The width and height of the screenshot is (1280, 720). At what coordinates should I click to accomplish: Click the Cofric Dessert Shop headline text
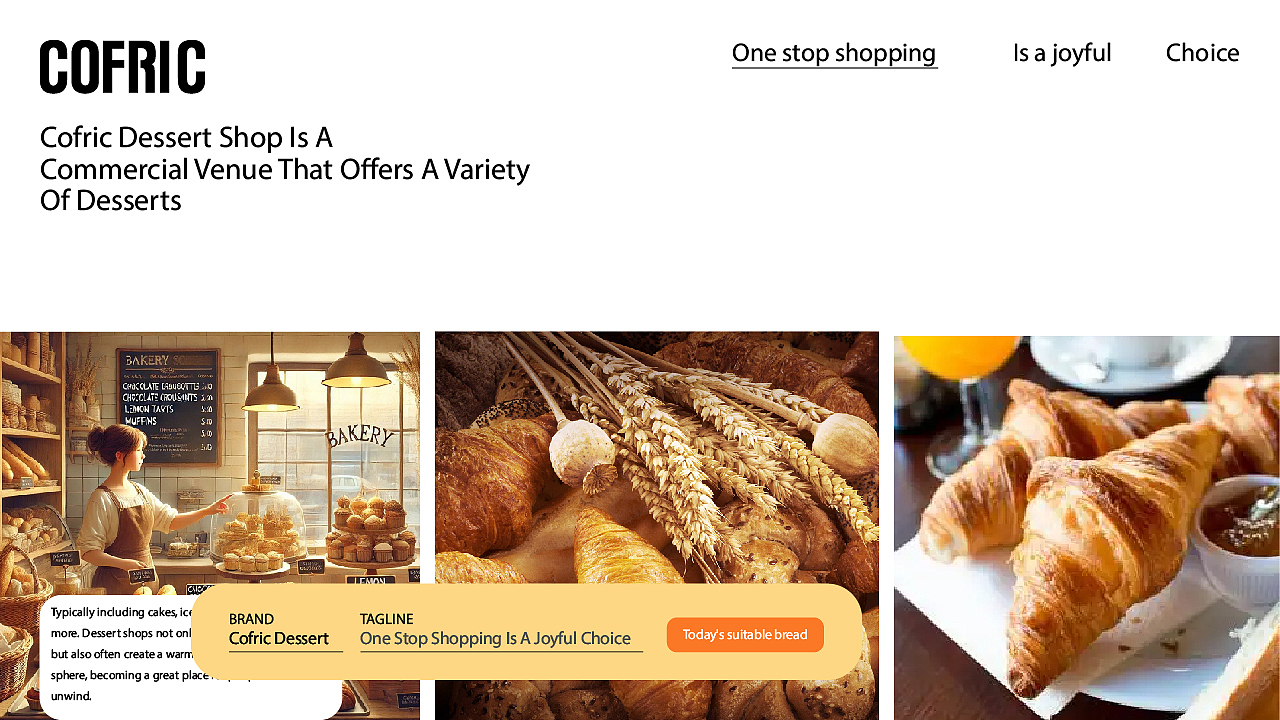pos(285,168)
